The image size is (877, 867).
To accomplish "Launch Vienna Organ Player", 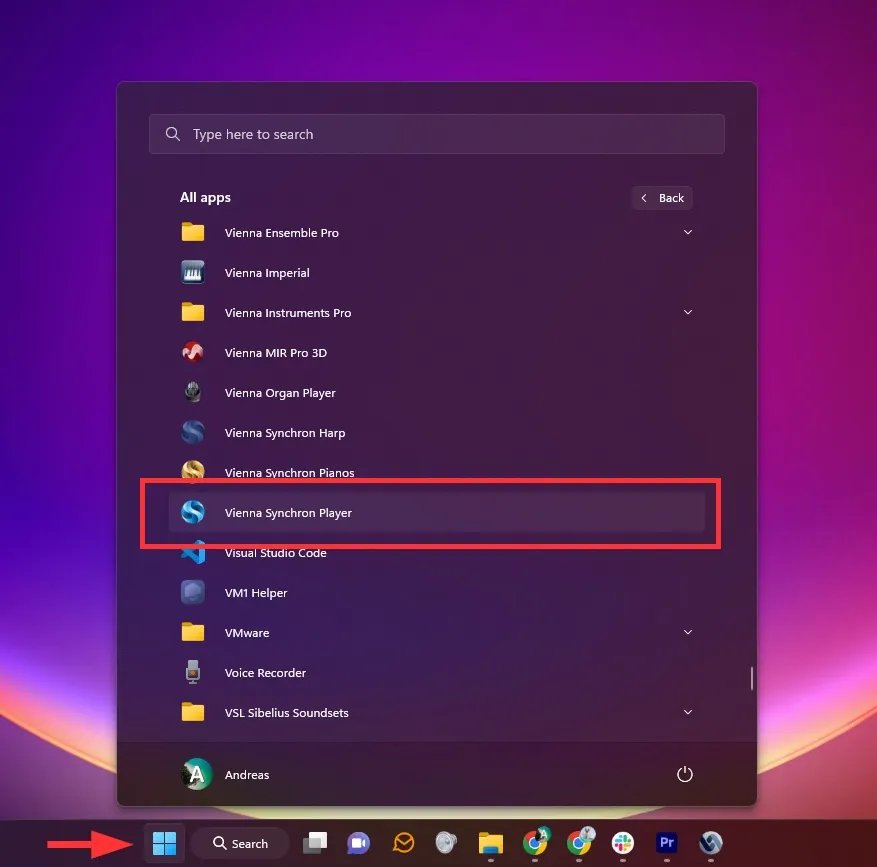I will click(280, 393).
